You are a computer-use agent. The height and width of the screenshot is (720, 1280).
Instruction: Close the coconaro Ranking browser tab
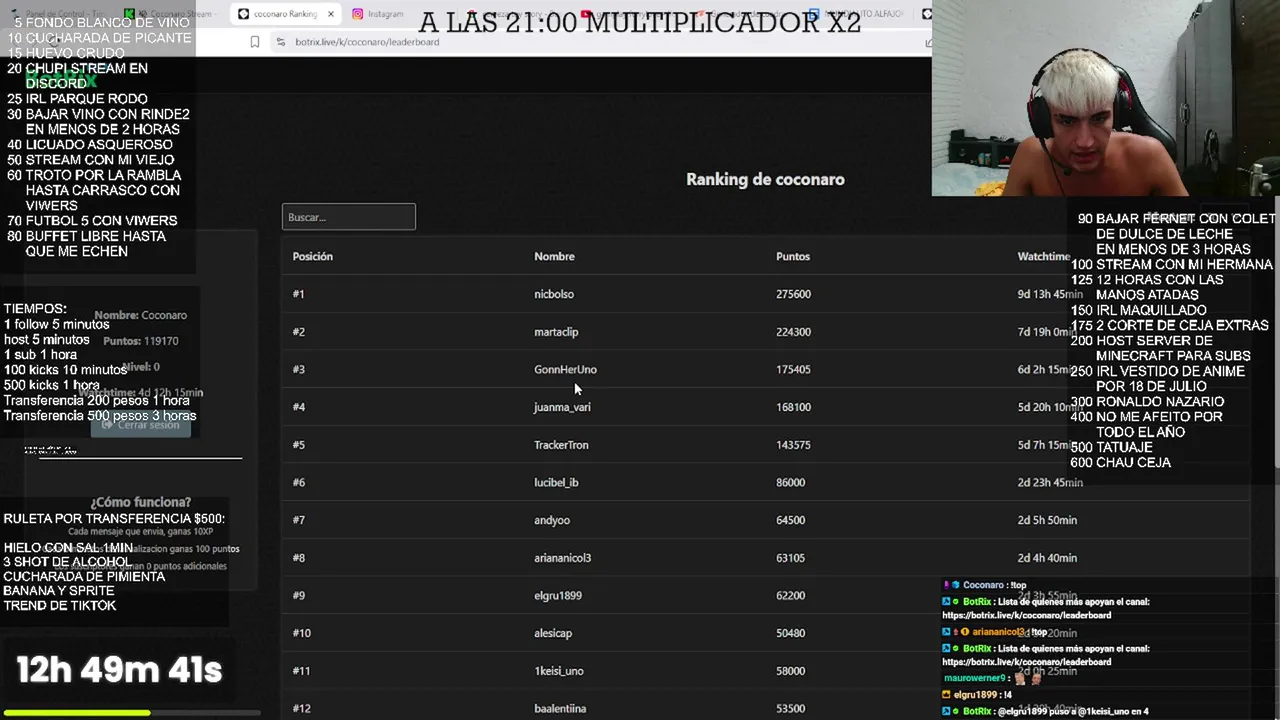331,14
